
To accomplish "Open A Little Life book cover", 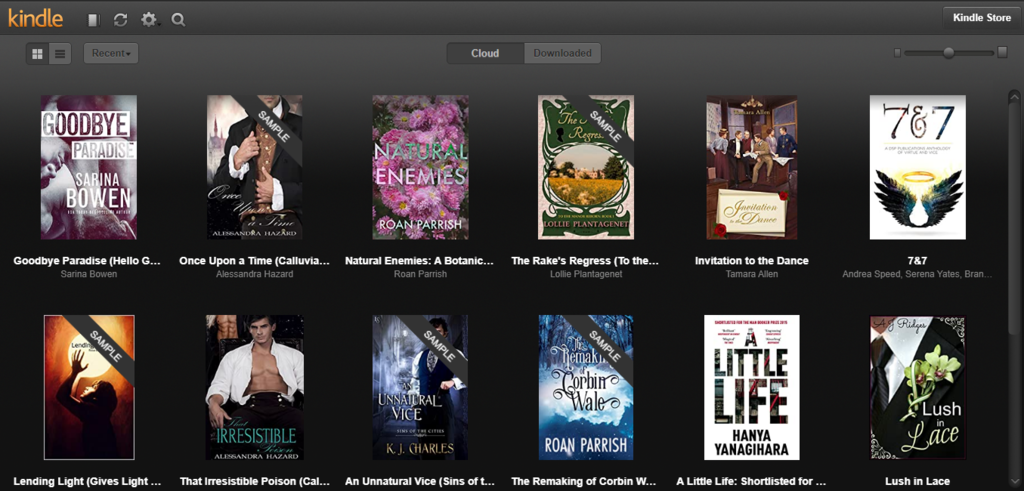I will pos(752,387).
